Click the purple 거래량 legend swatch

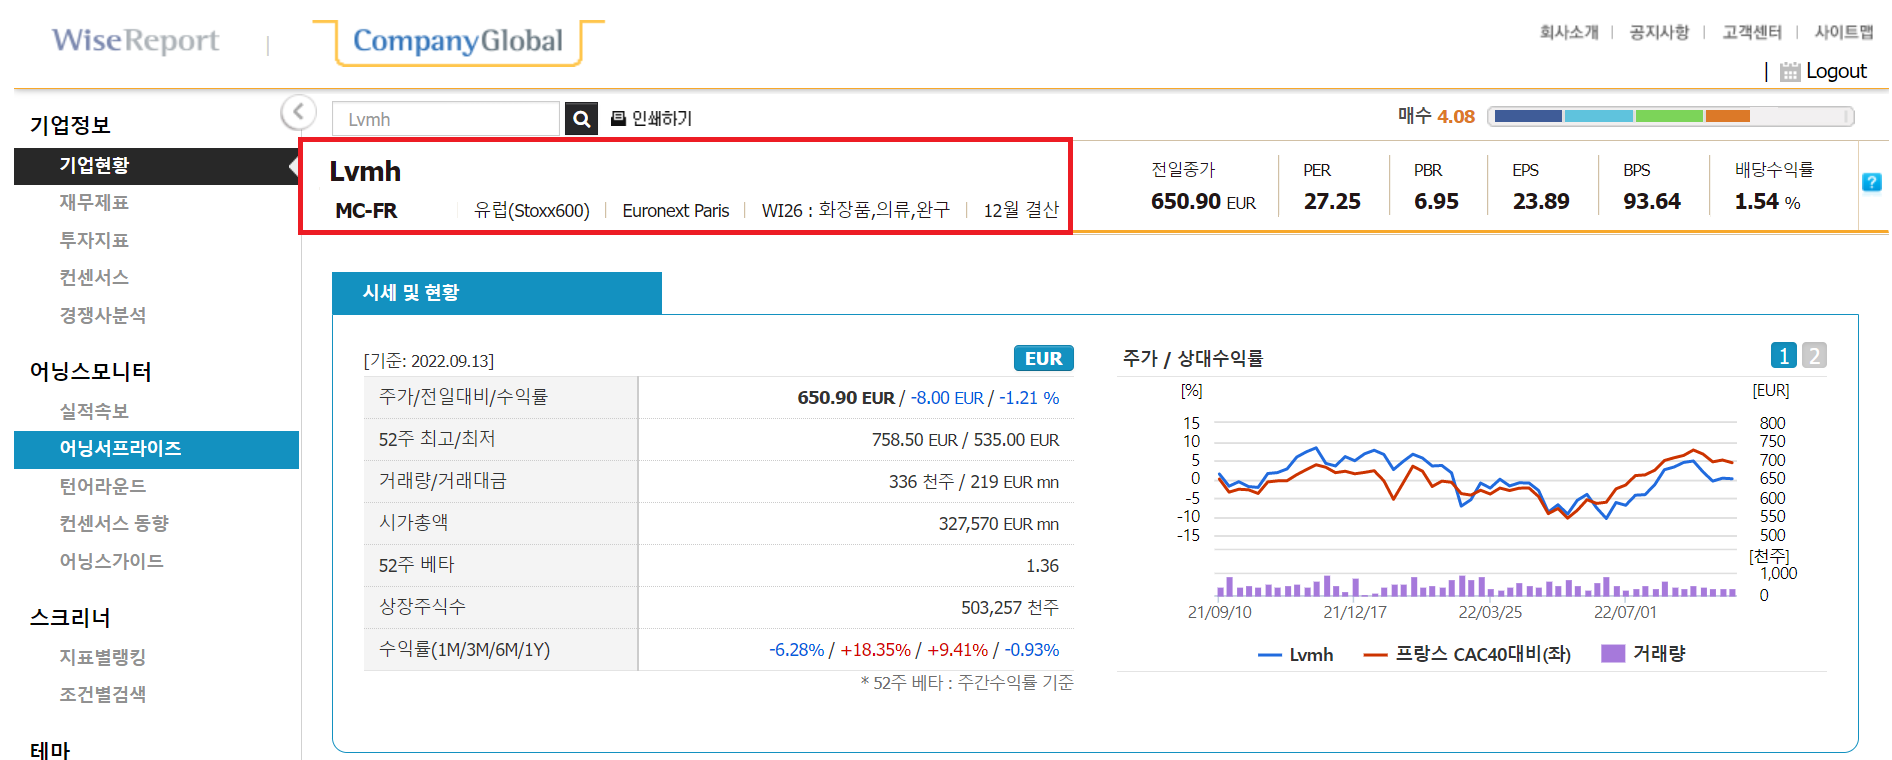[1613, 653]
